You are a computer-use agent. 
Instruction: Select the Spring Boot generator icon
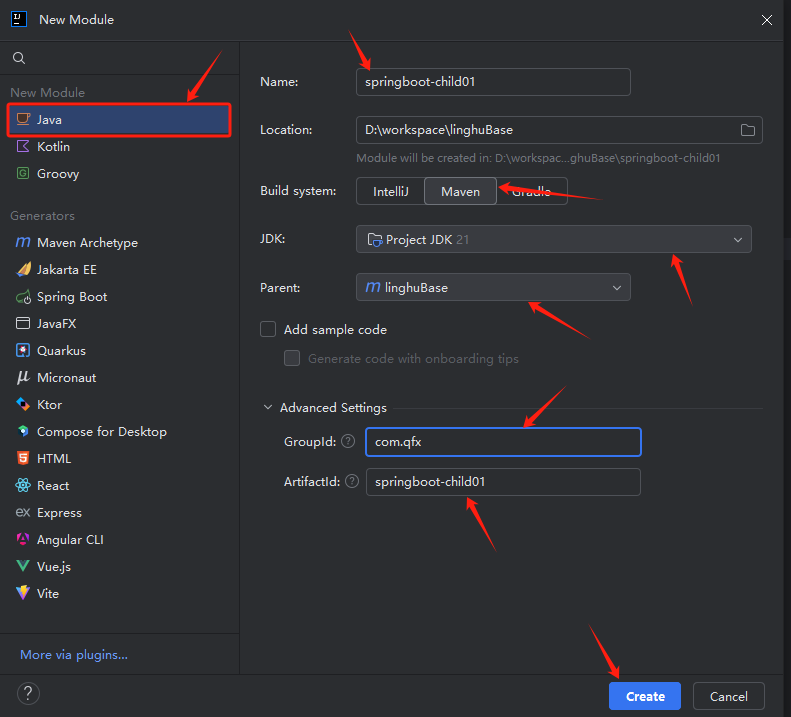point(22,297)
